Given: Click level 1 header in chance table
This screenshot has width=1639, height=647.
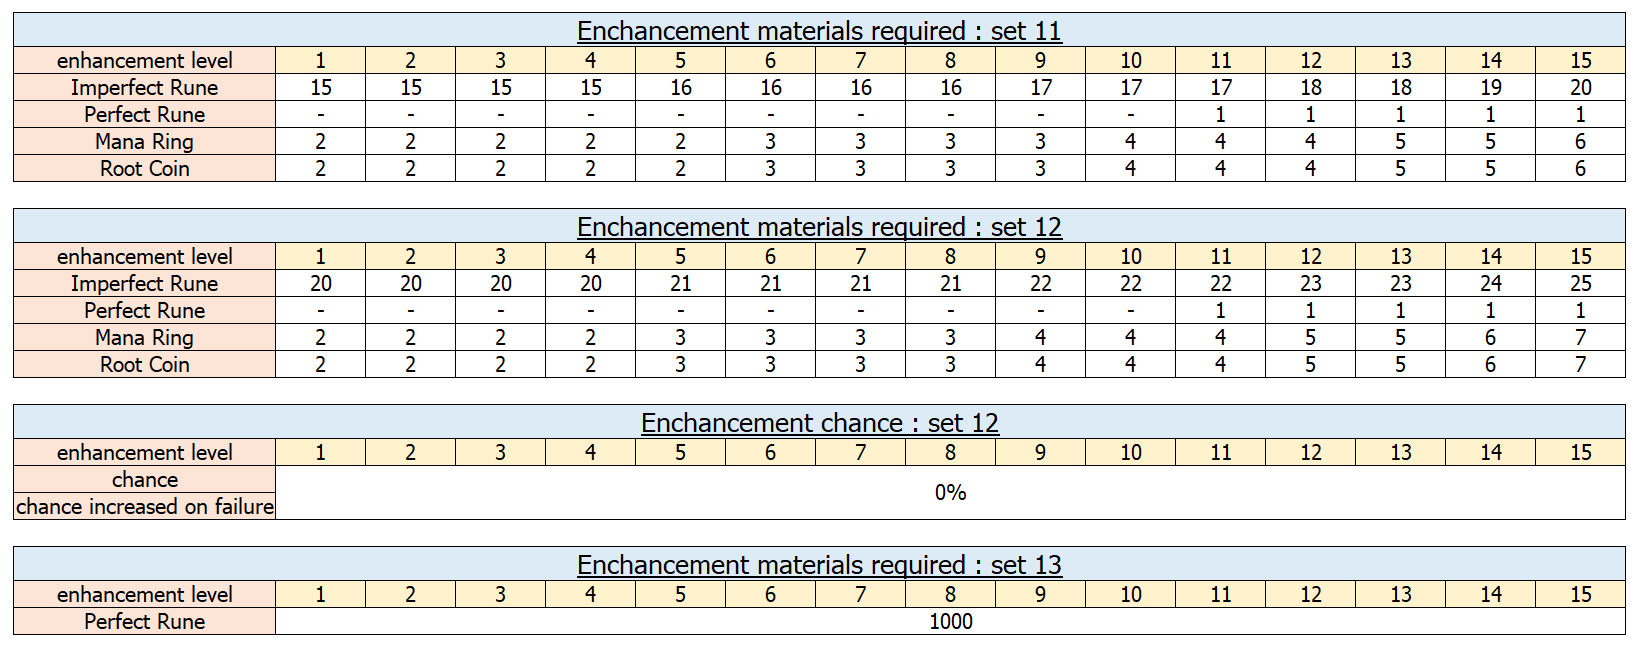Looking at the screenshot, I should 320,453.
